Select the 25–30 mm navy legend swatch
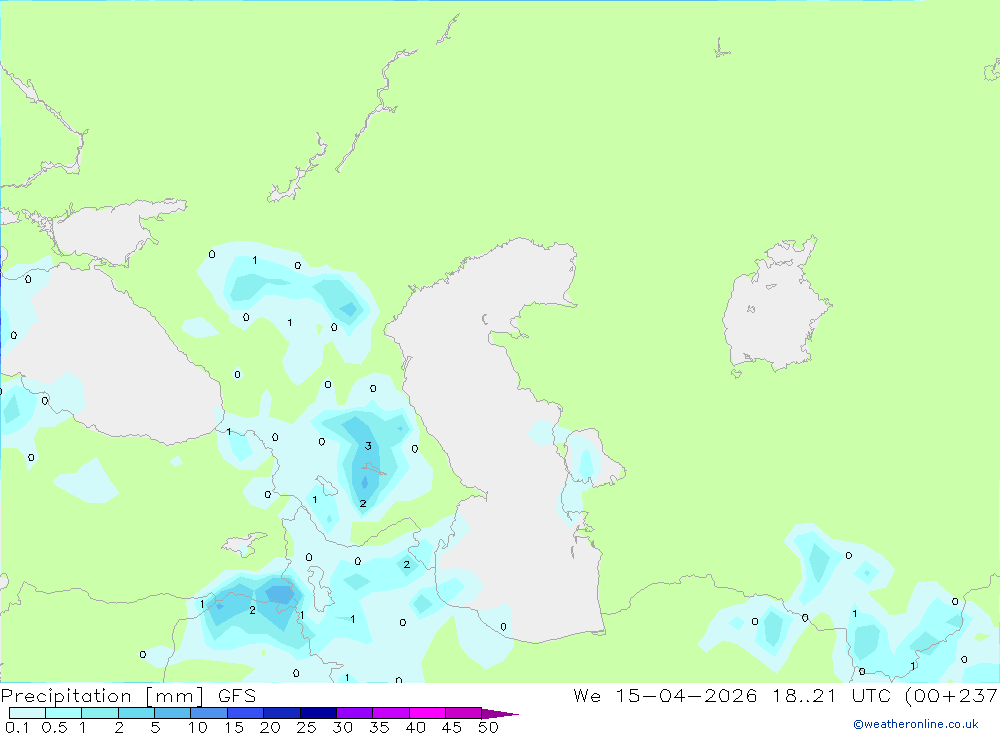Viewport: 1000px width, 733px height. [318, 713]
